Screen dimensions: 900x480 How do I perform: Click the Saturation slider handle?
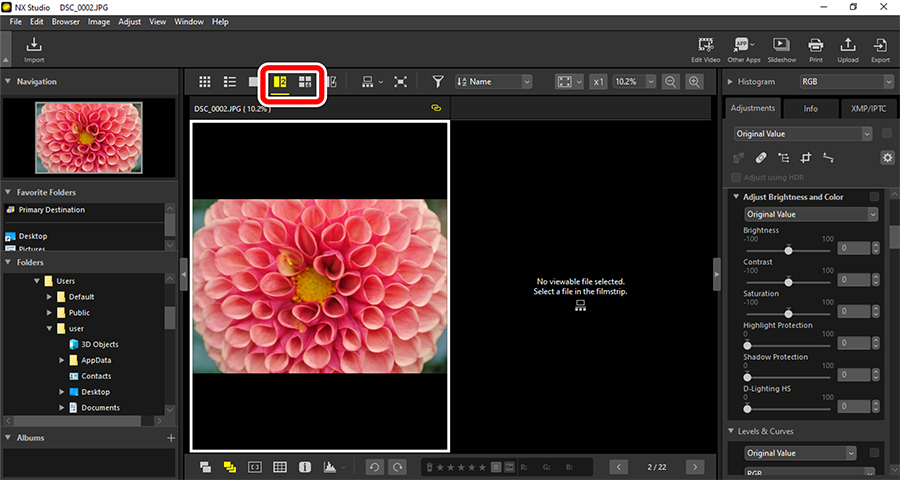tap(788, 313)
